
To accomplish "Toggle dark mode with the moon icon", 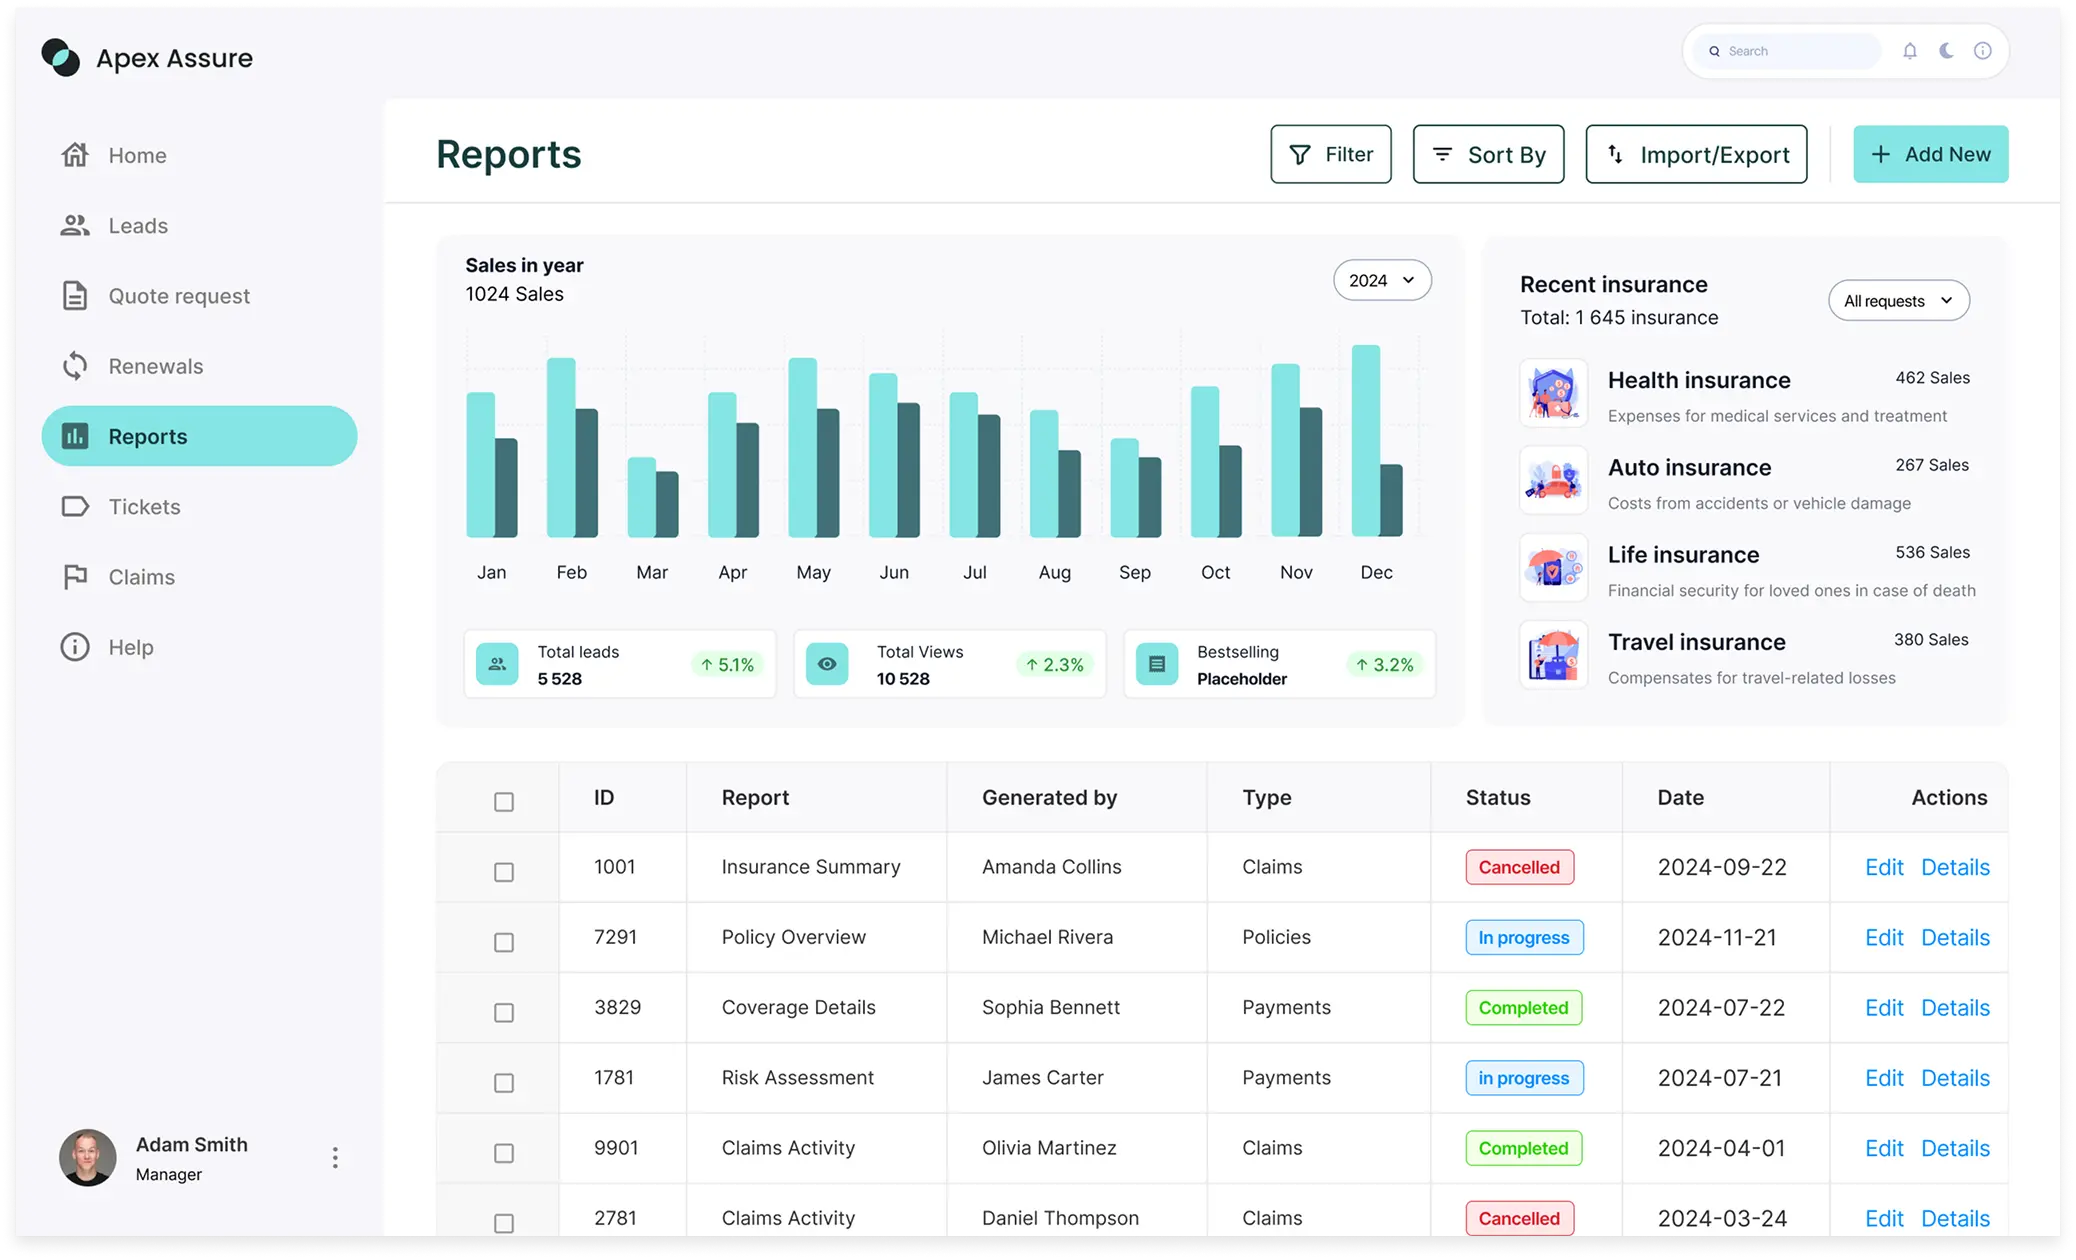I will [x=1944, y=50].
